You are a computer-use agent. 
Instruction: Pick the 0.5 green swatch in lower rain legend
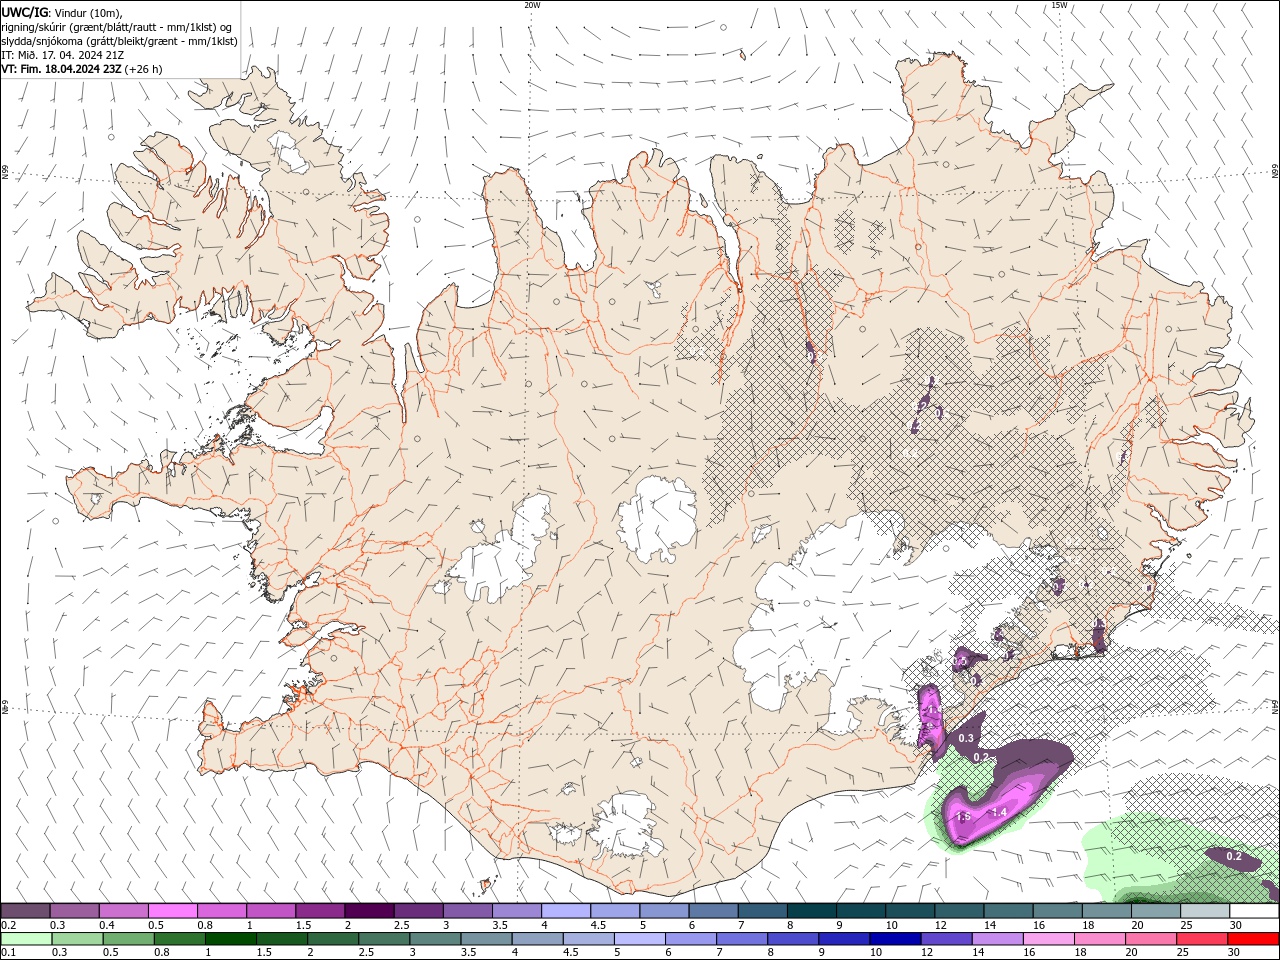(x=128, y=939)
